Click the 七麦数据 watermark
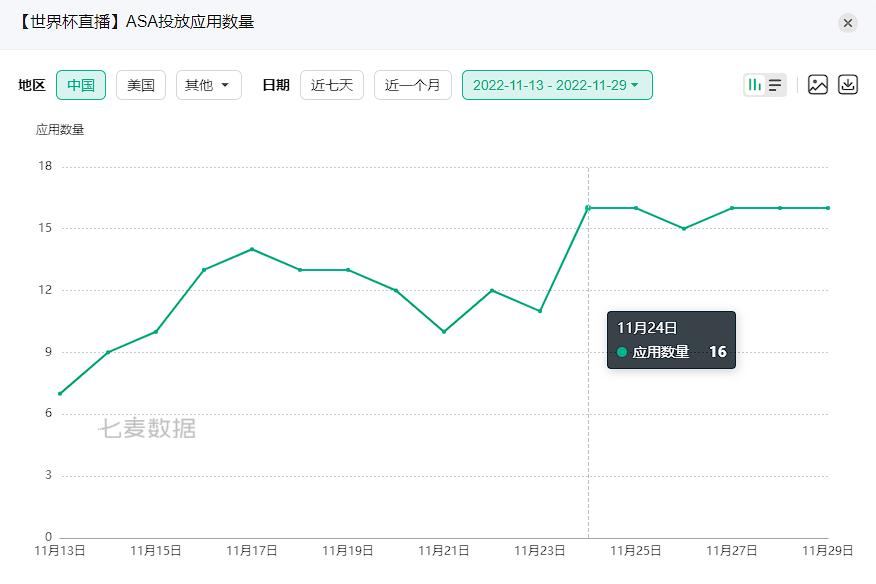Viewport: 876px width, 584px height. click(x=147, y=429)
